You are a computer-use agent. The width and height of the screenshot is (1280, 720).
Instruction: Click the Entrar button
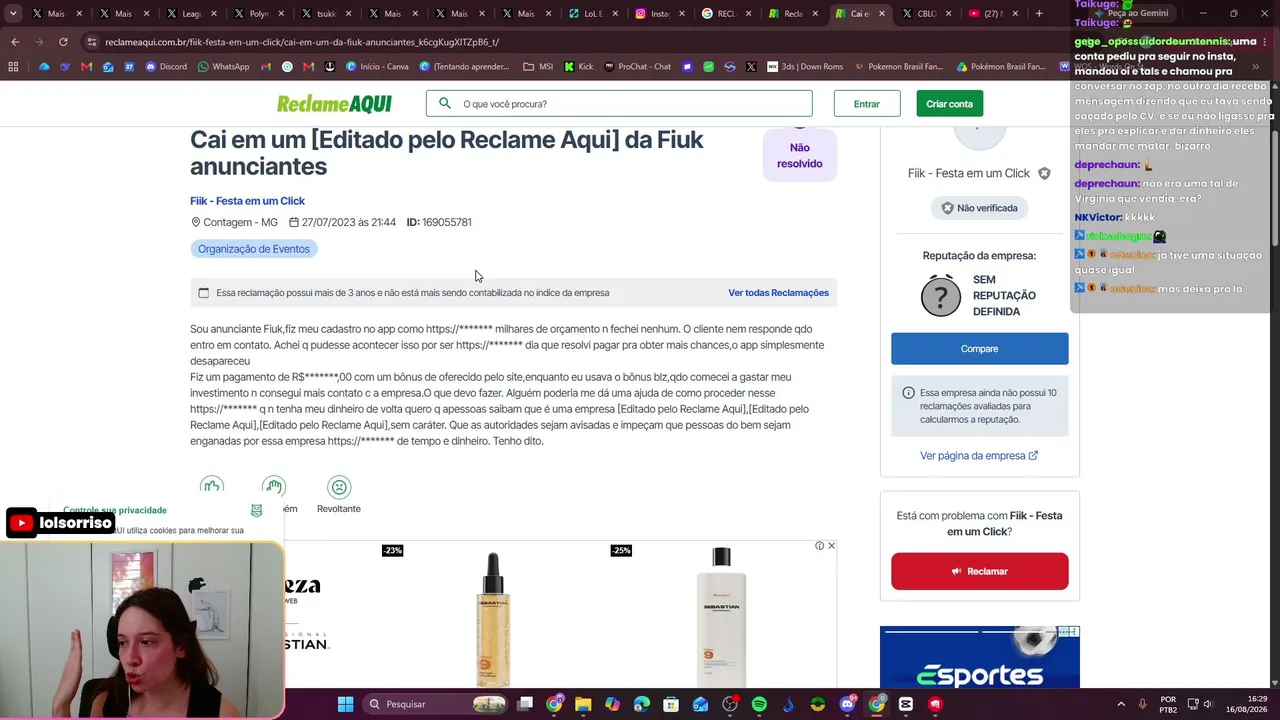click(867, 104)
